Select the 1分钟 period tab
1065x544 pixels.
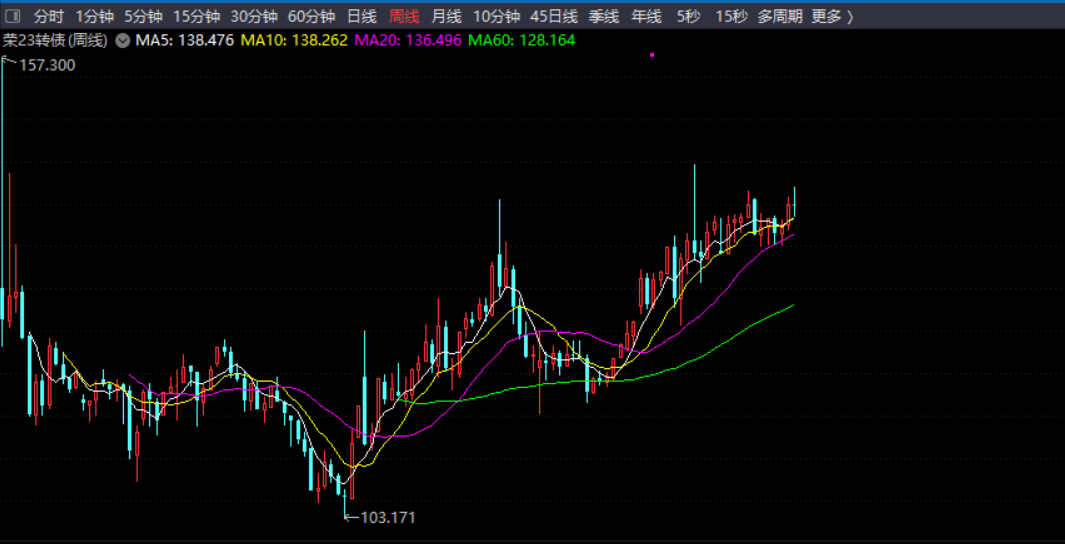[x=94, y=17]
